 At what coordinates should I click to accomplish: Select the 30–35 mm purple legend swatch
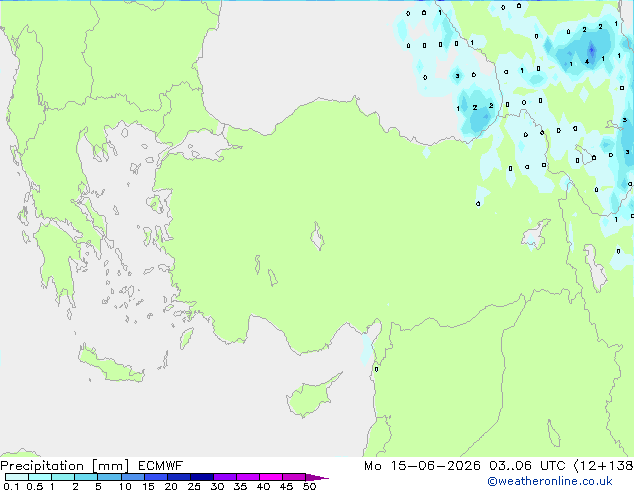point(225,477)
